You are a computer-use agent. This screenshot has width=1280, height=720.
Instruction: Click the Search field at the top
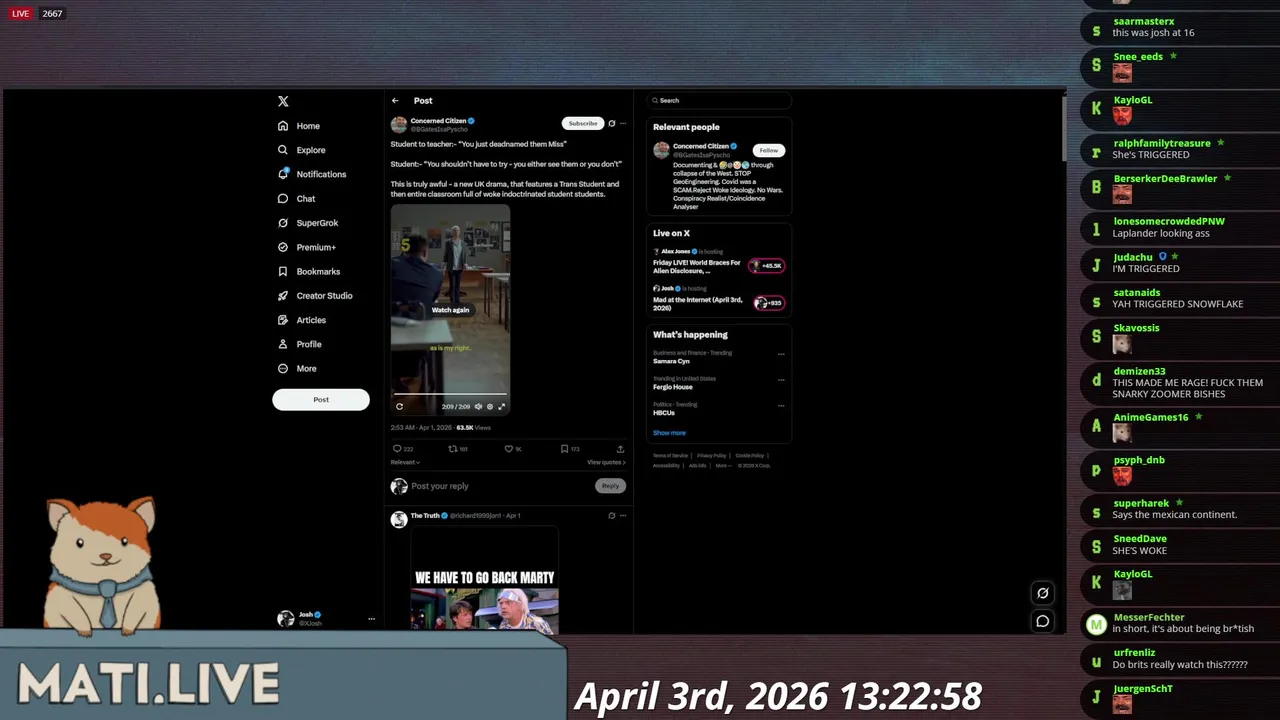coord(719,100)
